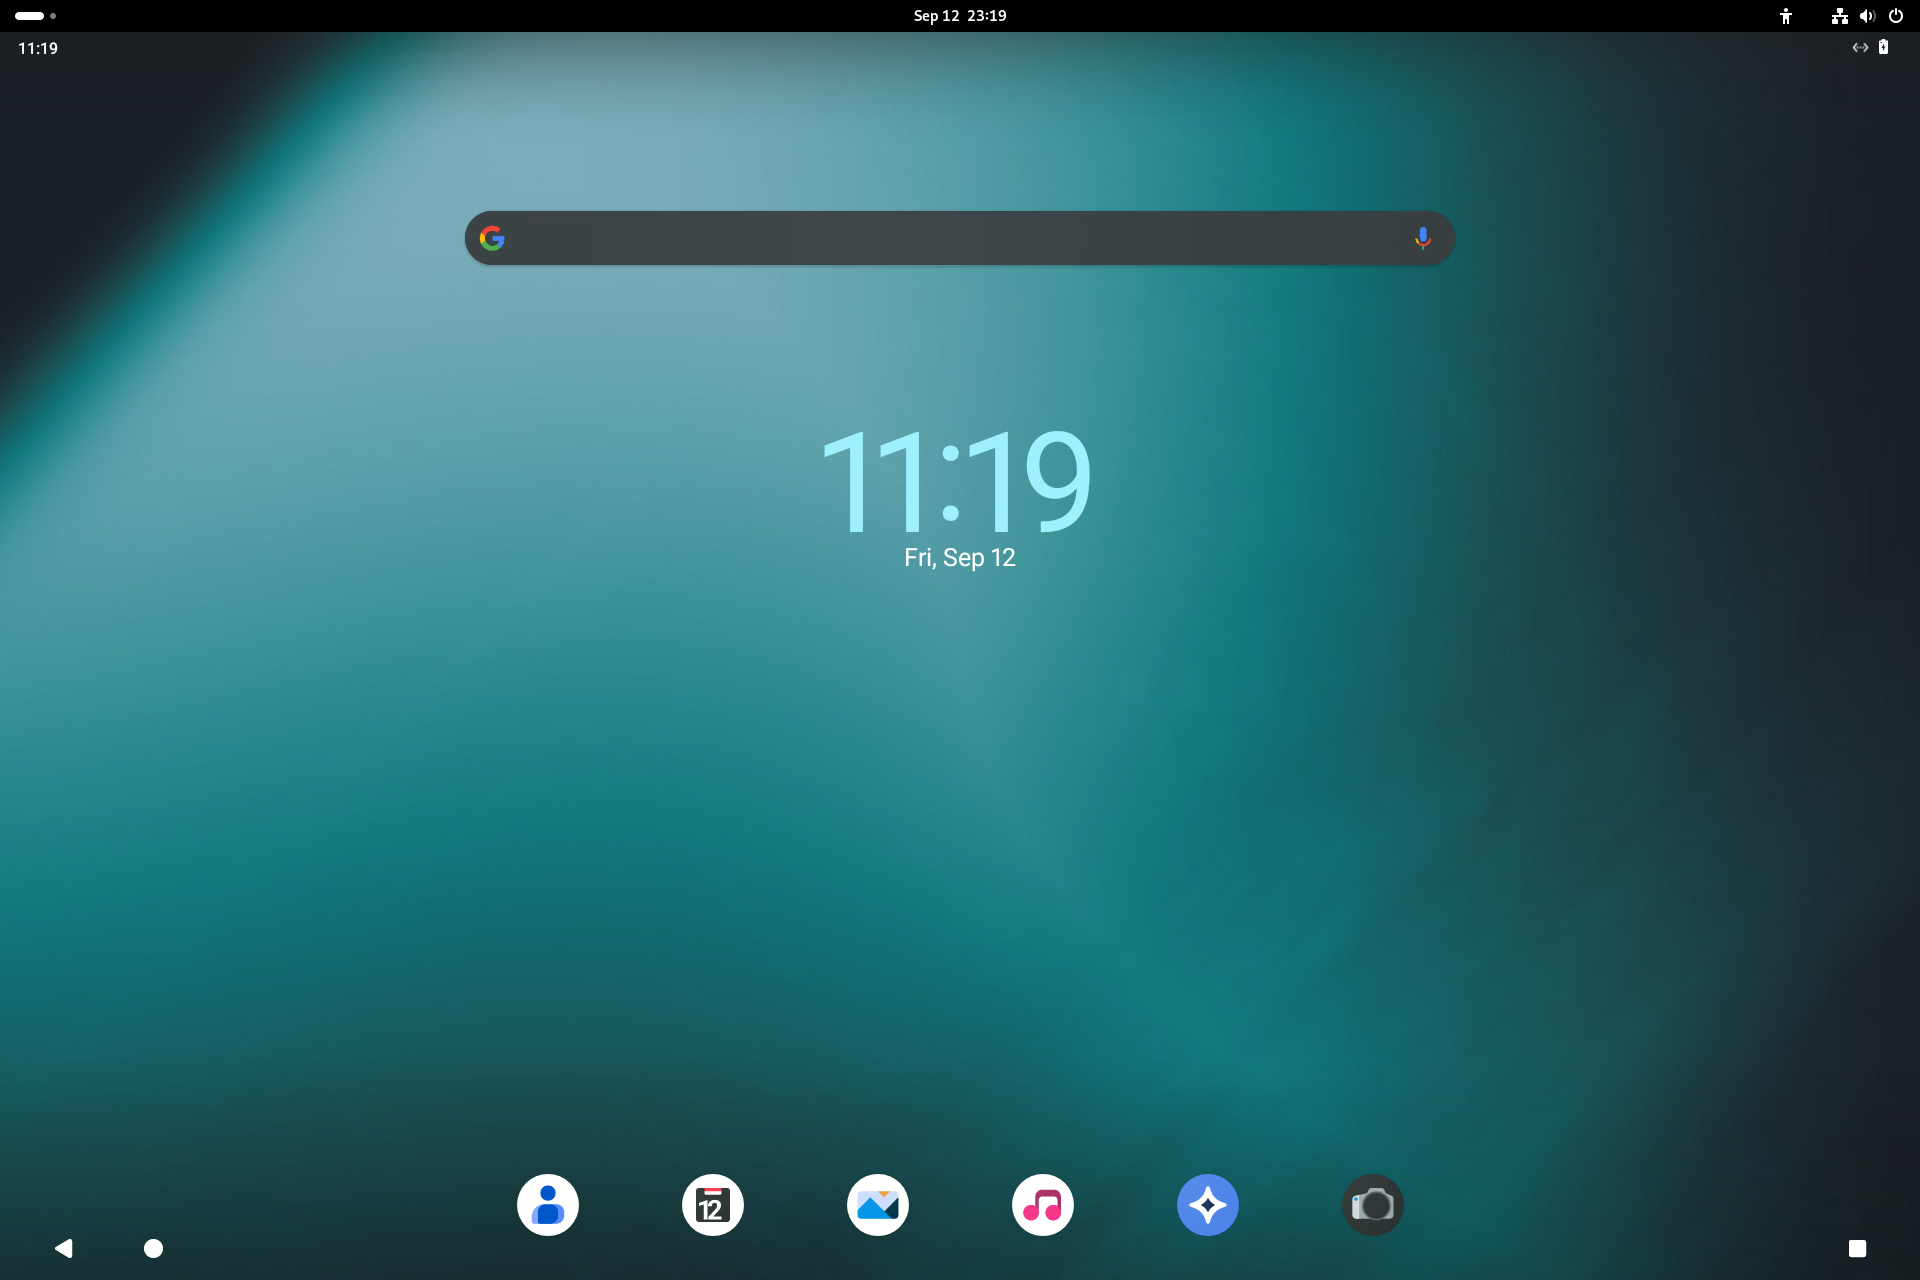The width and height of the screenshot is (1920, 1280).
Task: Open the Calendar app showing 12
Action: pos(712,1205)
